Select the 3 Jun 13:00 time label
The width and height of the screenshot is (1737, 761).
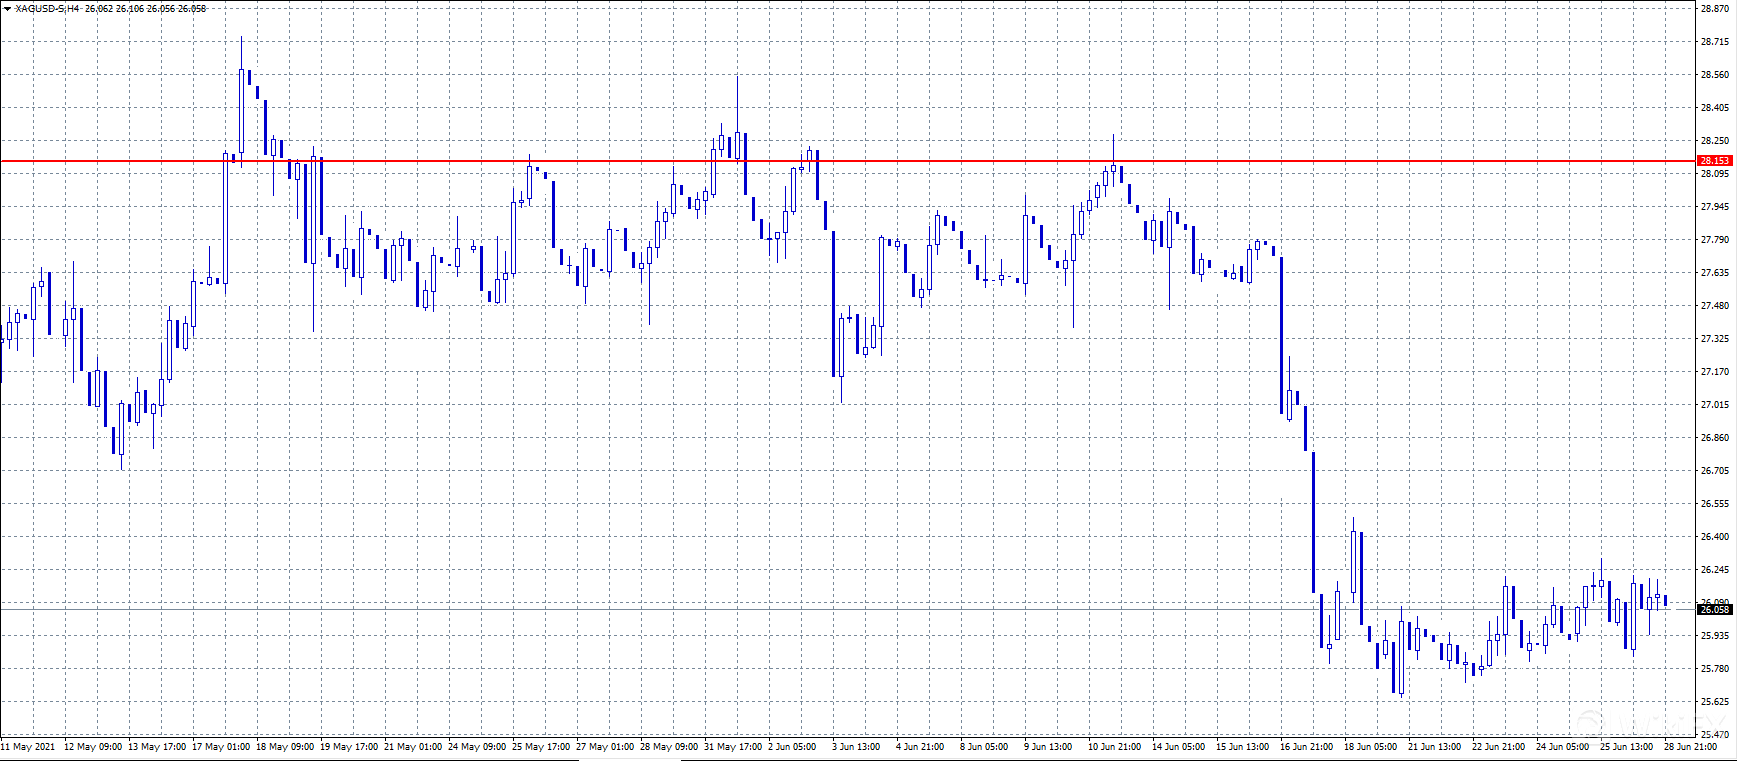[x=856, y=746]
